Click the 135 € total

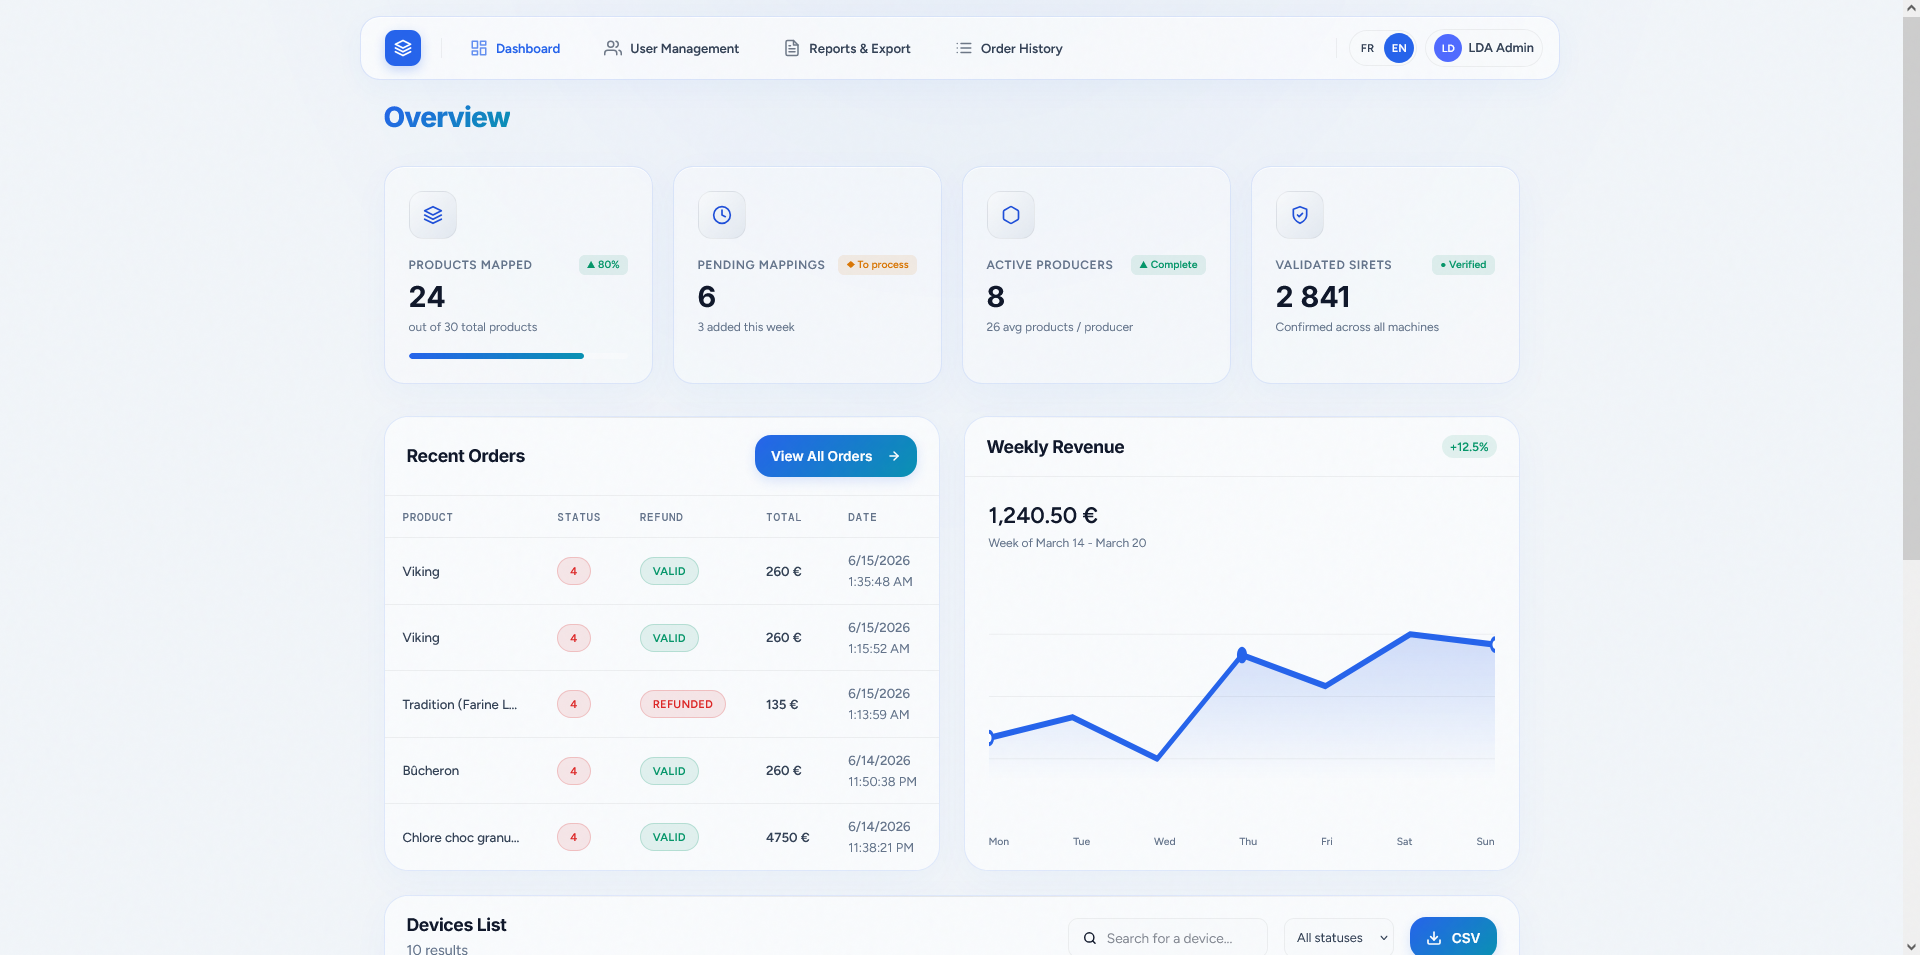(782, 704)
